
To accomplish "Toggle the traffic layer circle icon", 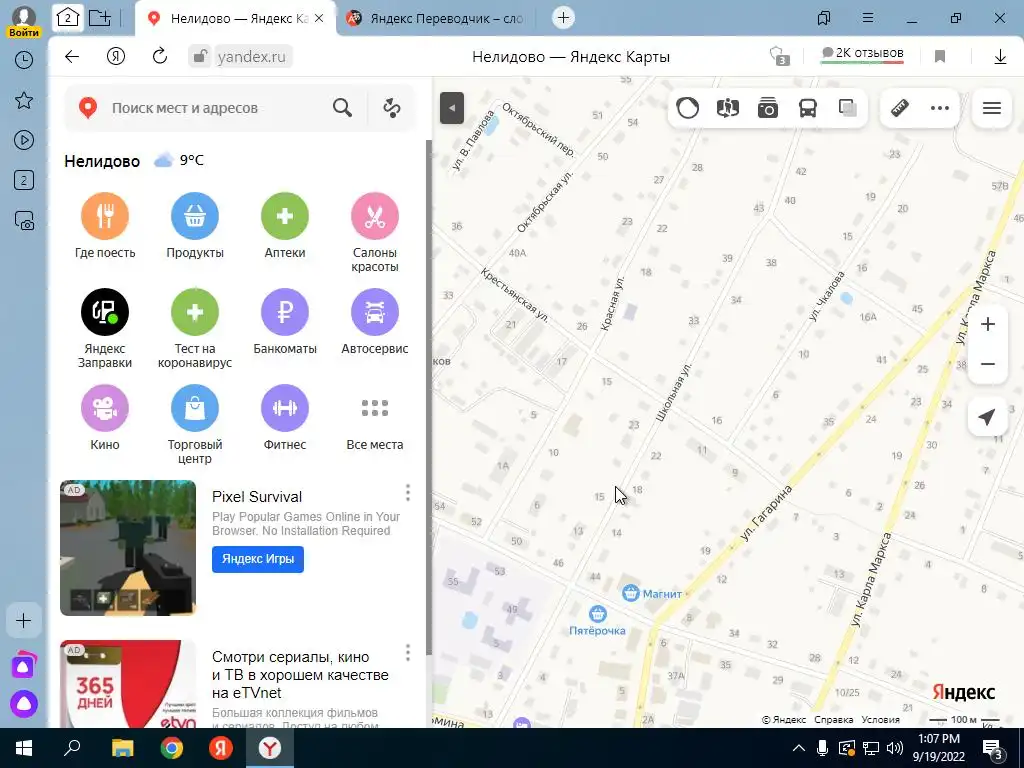I will (x=688, y=108).
